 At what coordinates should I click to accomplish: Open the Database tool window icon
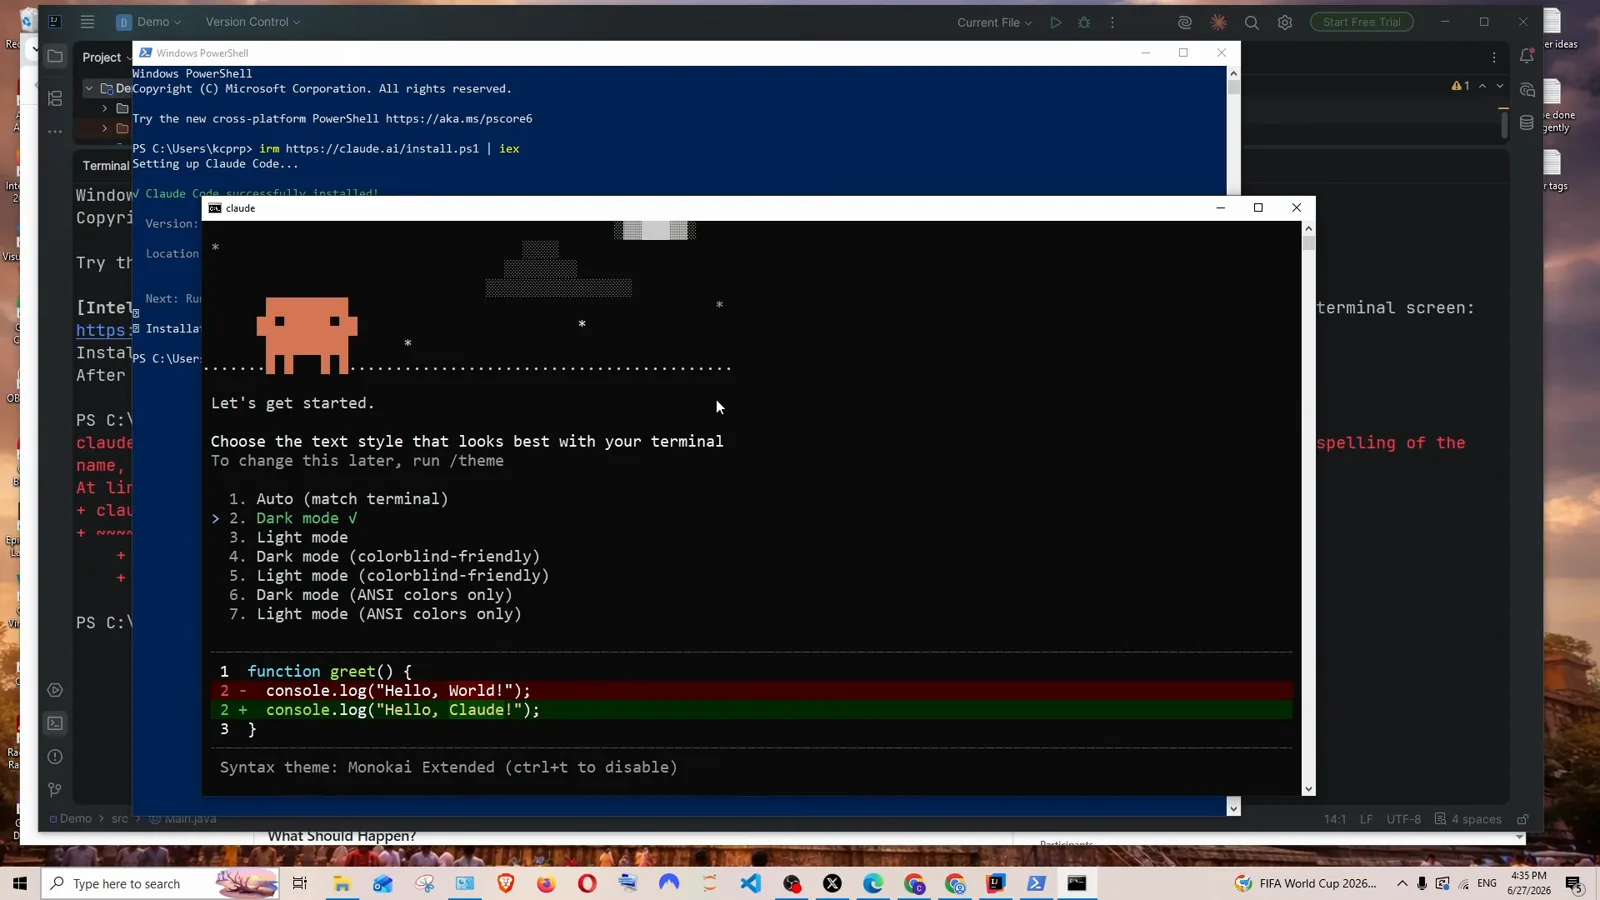[1527, 123]
